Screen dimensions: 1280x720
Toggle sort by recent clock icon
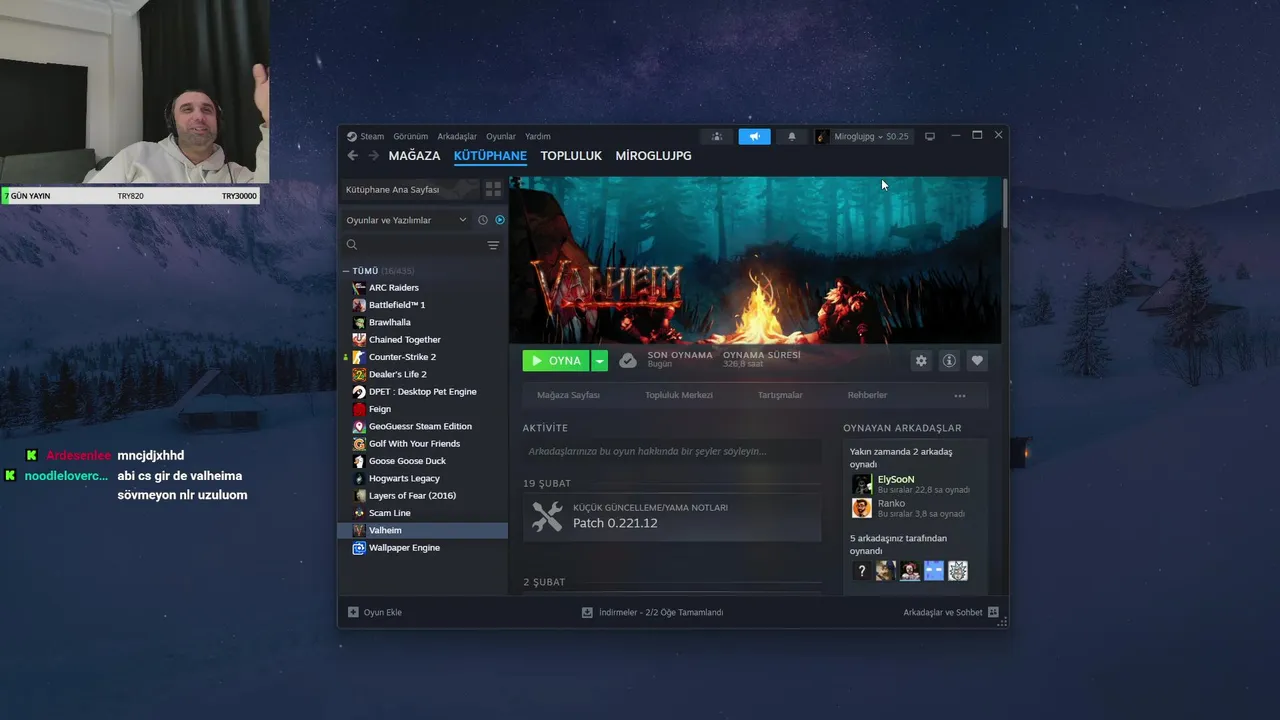(x=483, y=220)
